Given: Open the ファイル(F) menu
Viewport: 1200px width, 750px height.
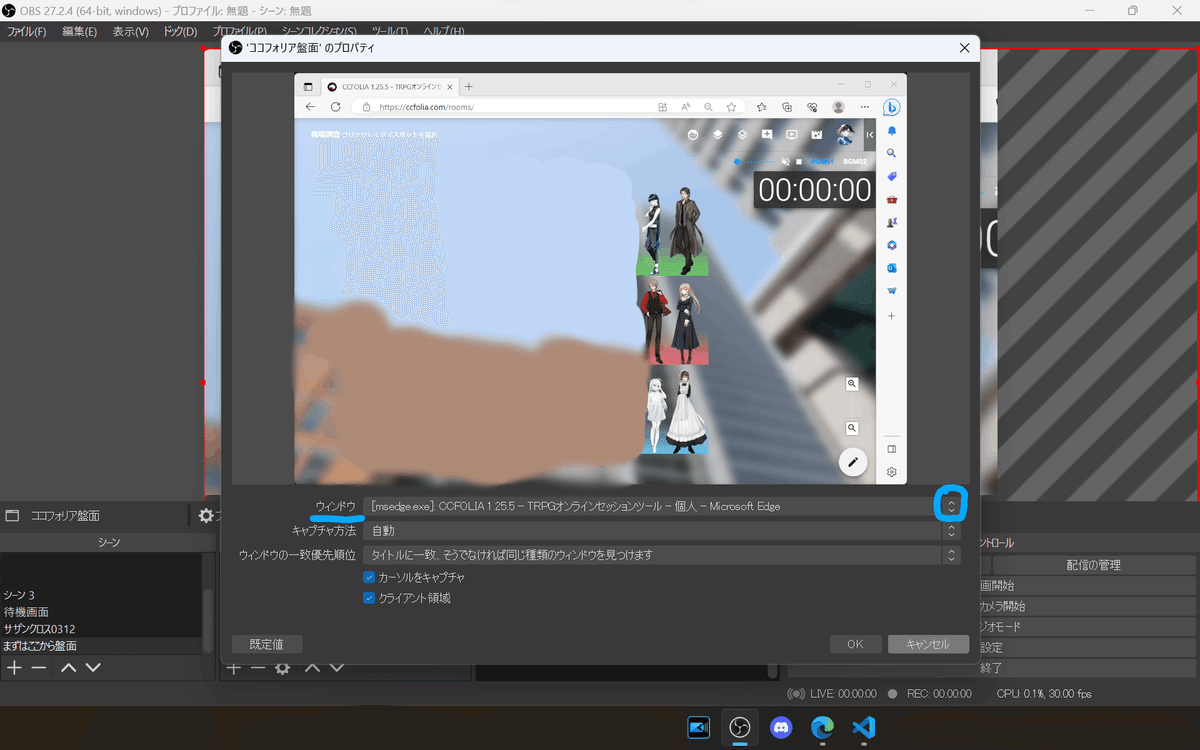Looking at the screenshot, I should 27,32.
